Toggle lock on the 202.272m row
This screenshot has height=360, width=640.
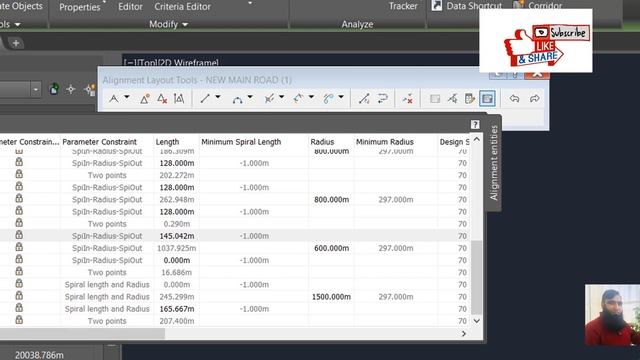click(19, 174)
